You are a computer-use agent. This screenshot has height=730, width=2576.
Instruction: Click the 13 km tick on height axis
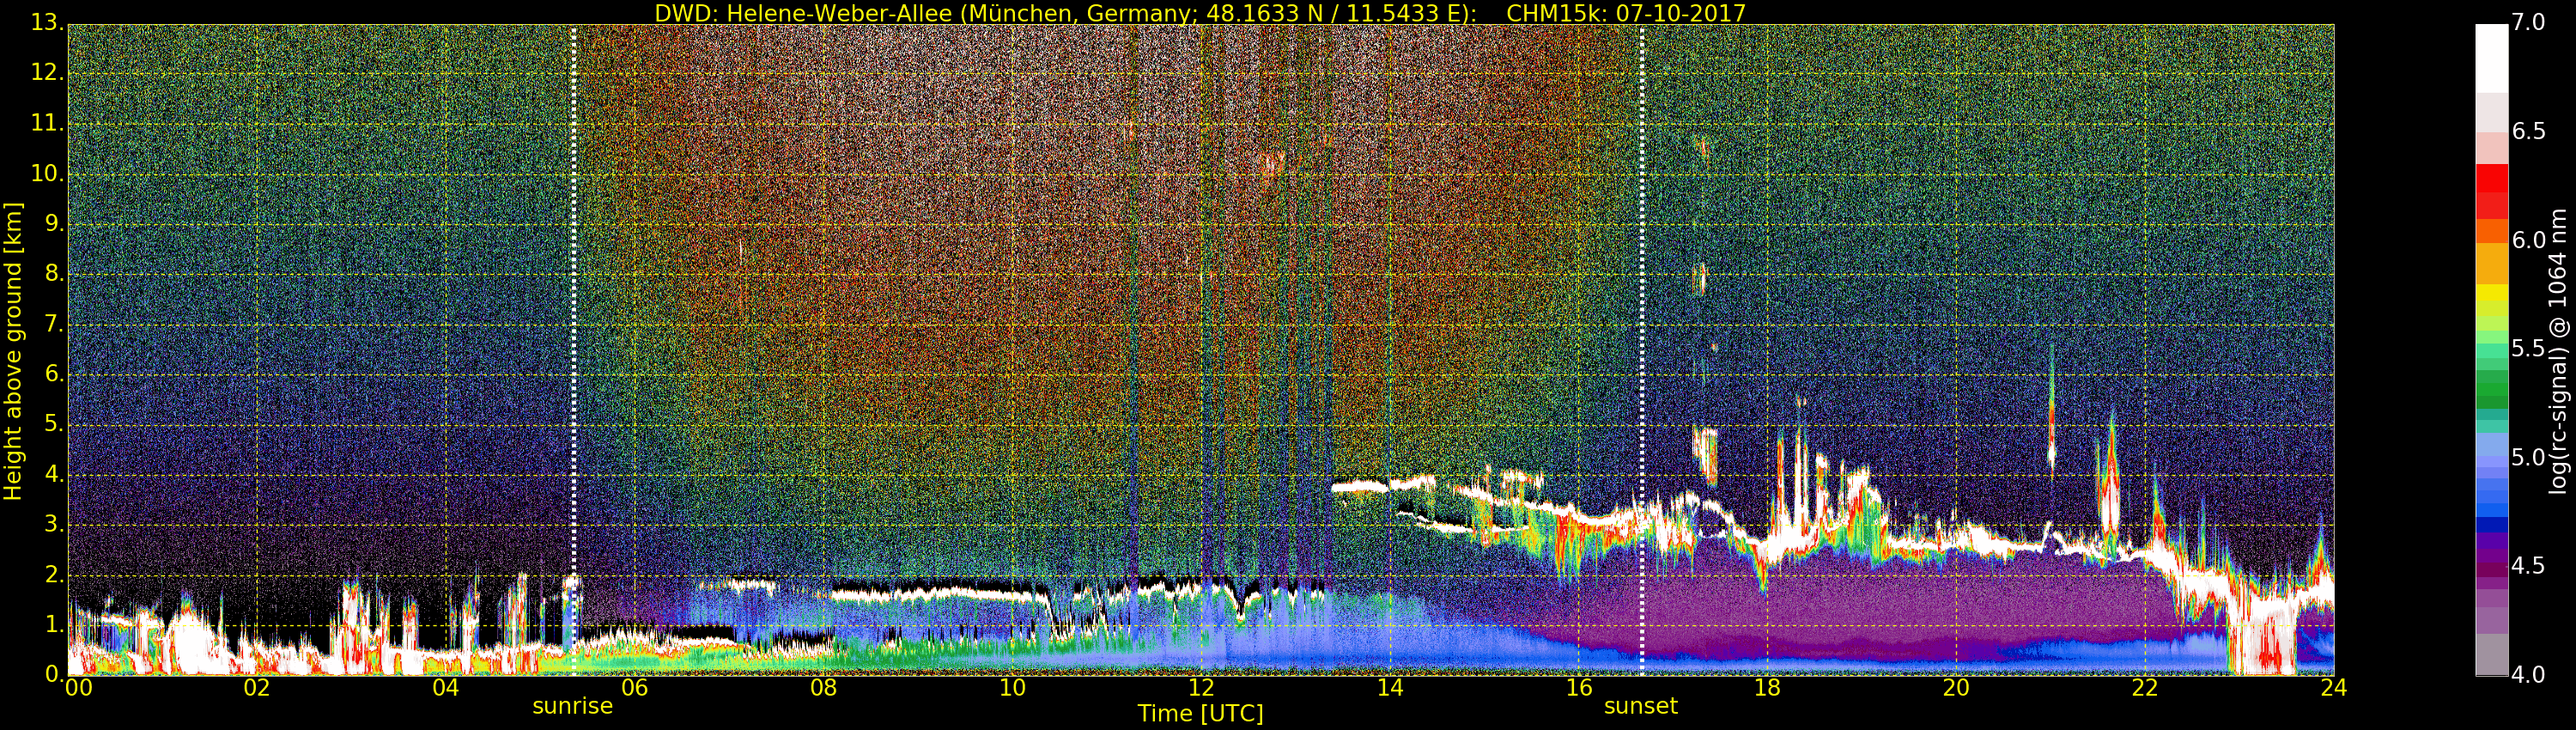pos(46,23)
